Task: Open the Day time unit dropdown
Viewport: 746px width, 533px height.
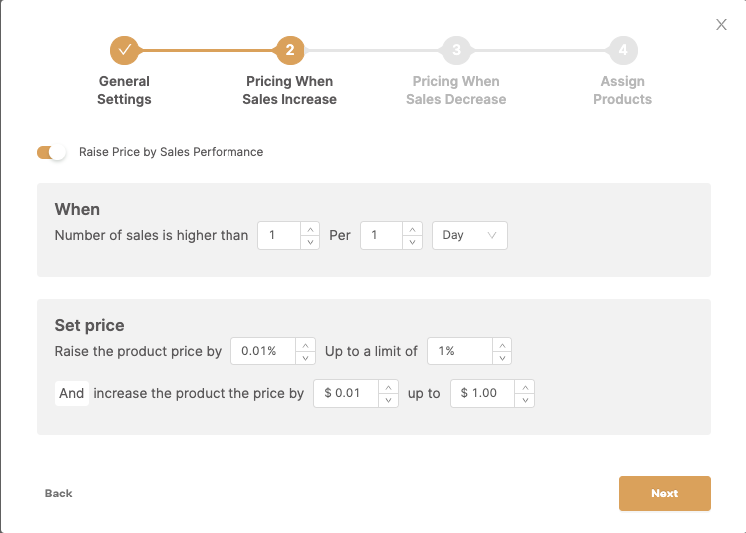Action: point(470,235)
